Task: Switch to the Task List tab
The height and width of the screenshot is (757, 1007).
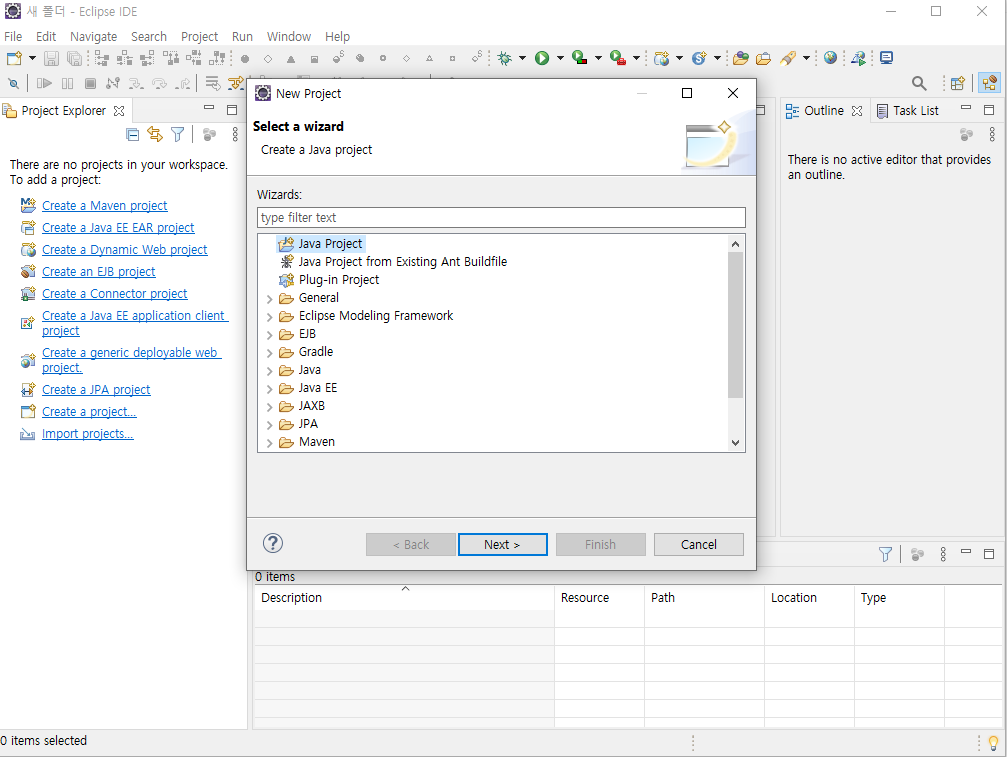Action: (x=907, y=110)
